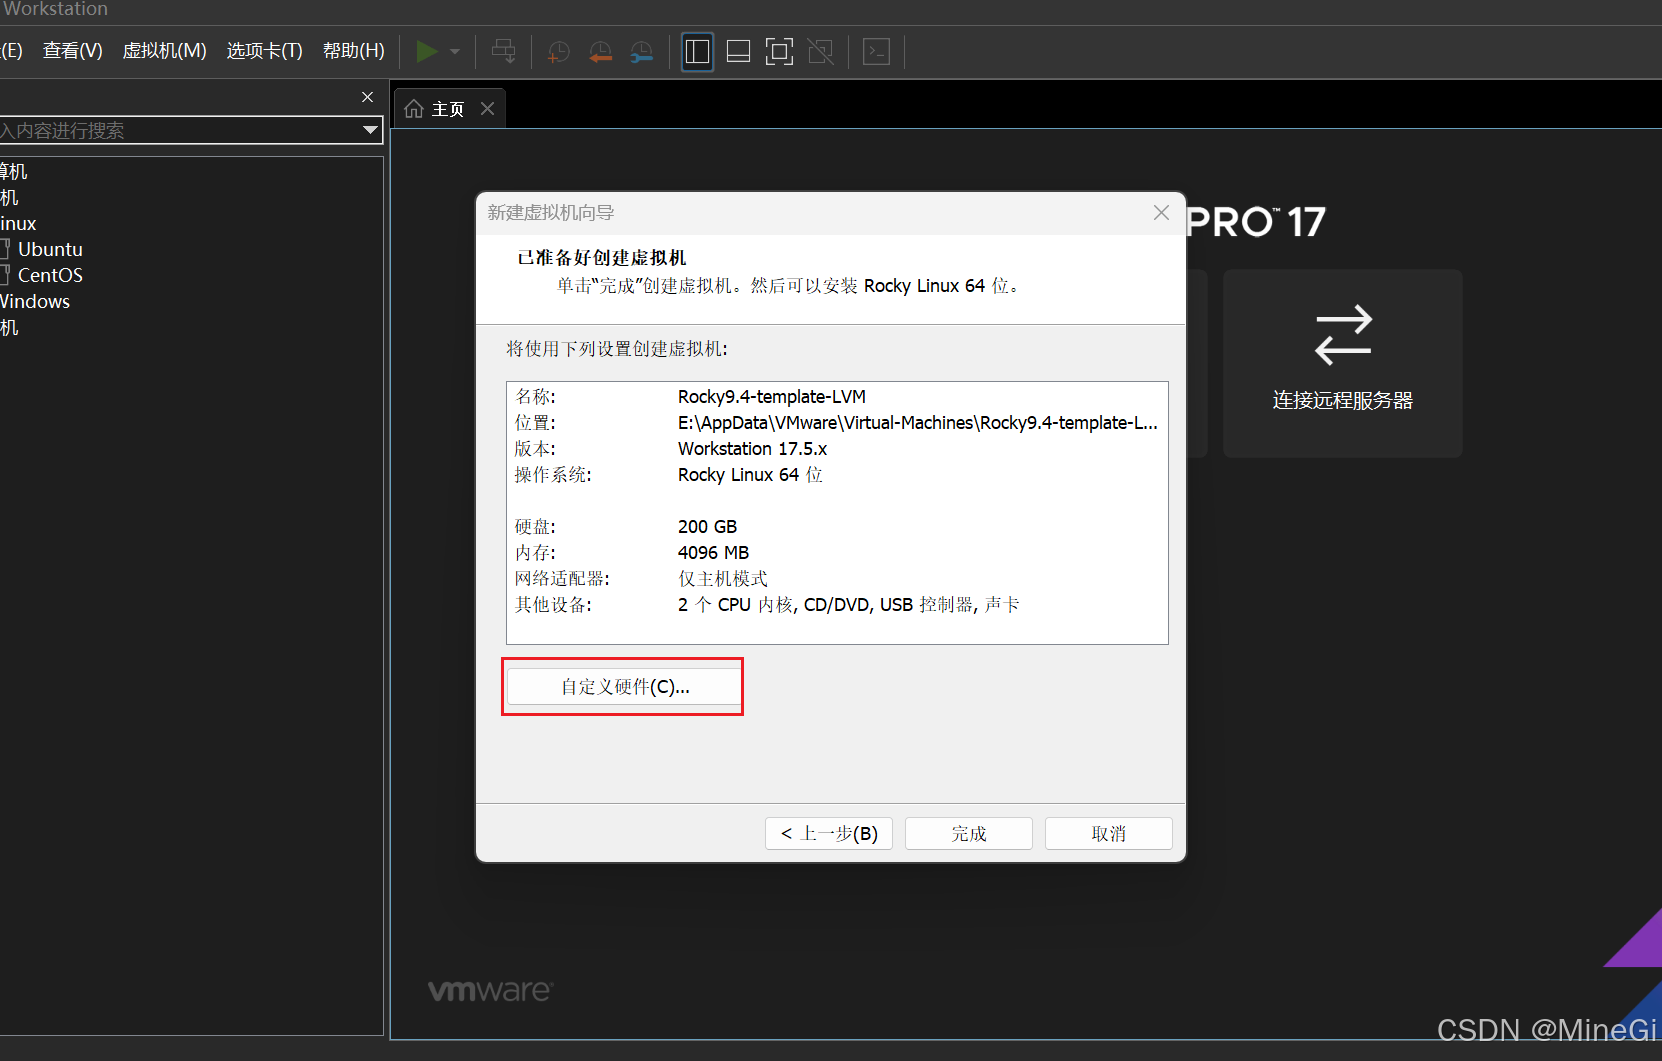Click the library search input field
1662x1061 pixels.
pos(180,130)
